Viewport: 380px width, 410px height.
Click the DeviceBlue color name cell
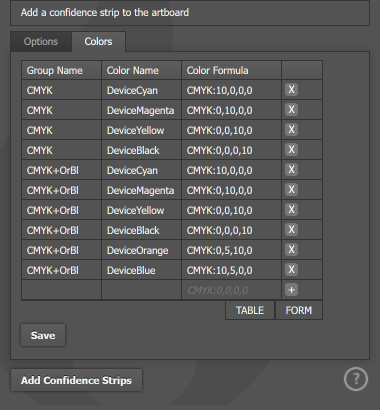(141, 270)
